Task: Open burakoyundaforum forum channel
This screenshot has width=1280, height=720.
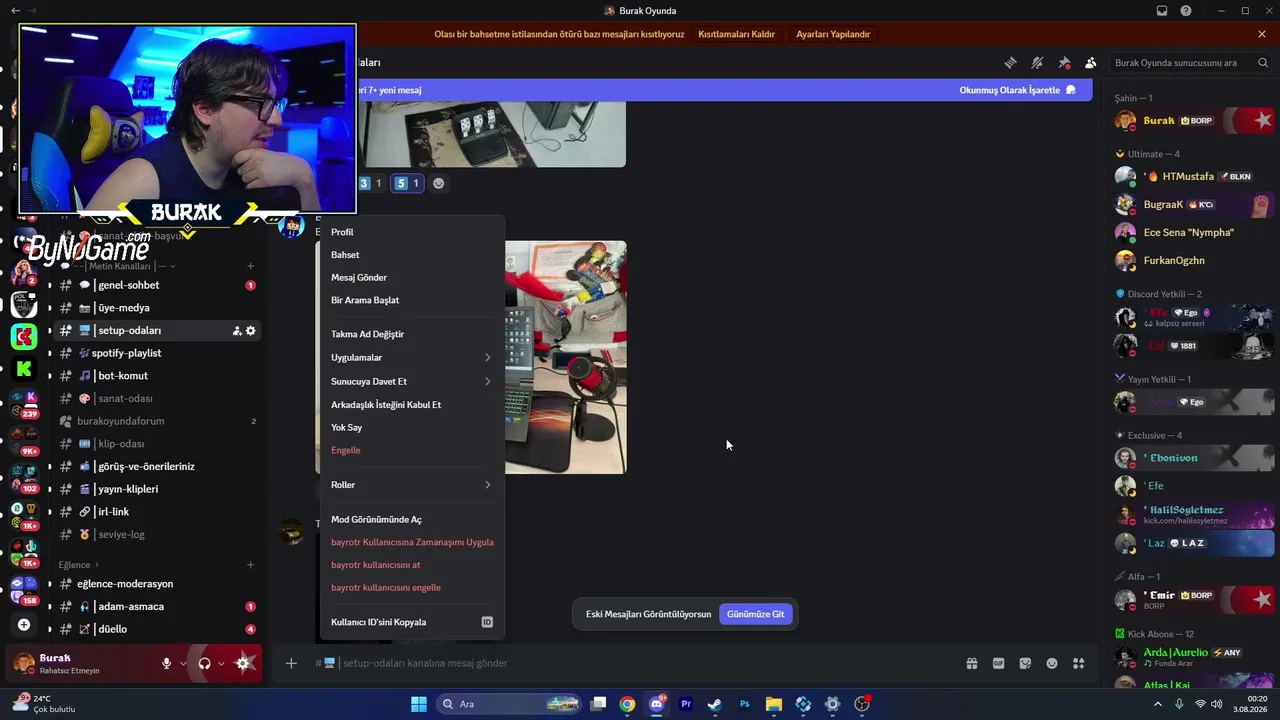Action: pyautogui.click(x=157, y=421)
